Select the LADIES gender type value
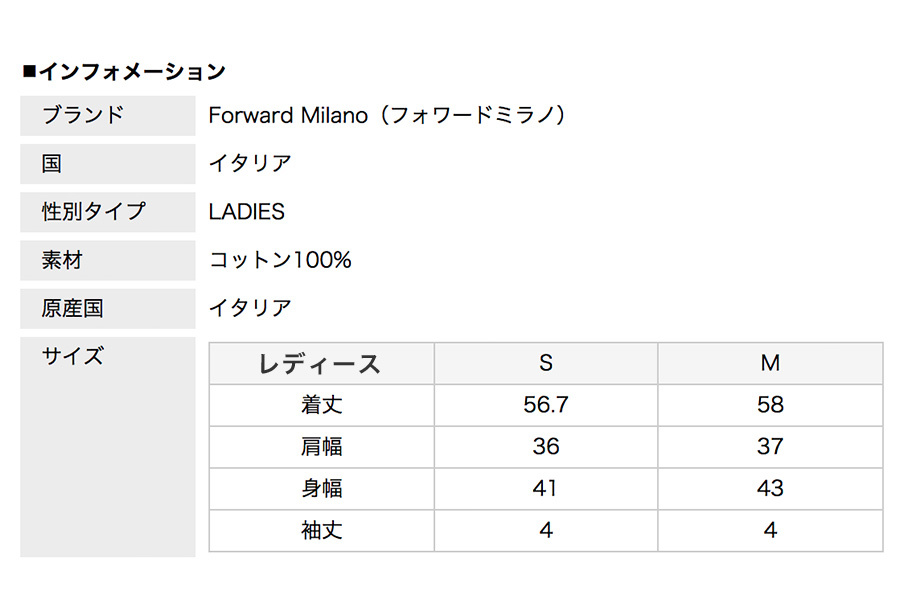Viewport: 900px width, 600px height. point(247,212)
